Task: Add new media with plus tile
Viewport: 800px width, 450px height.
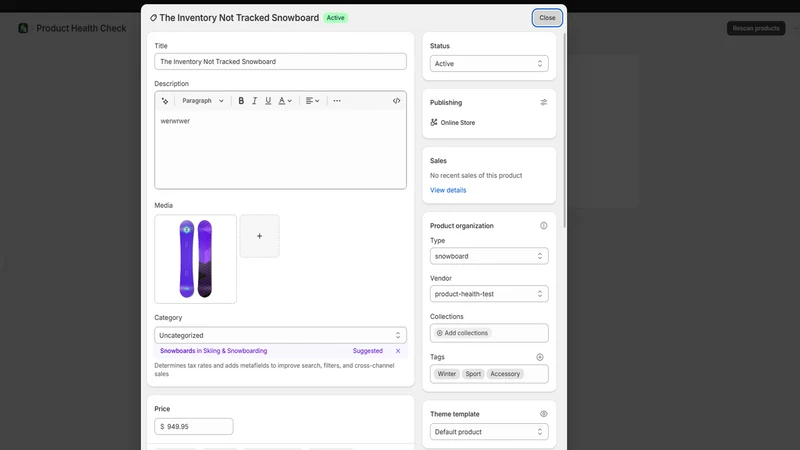Action: 259,236
